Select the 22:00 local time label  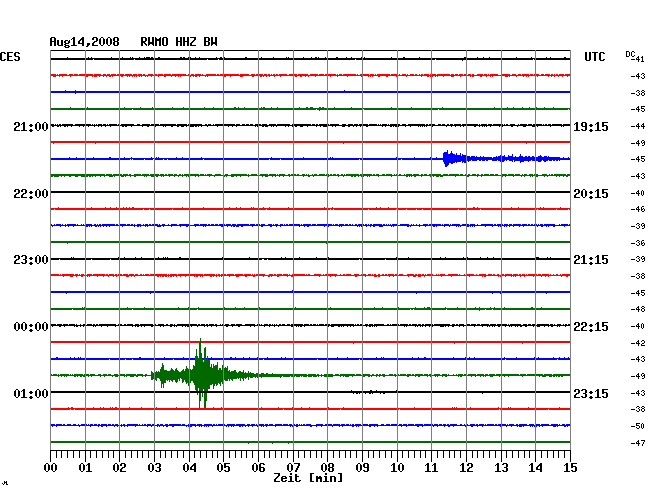click(x=31, y=194)
